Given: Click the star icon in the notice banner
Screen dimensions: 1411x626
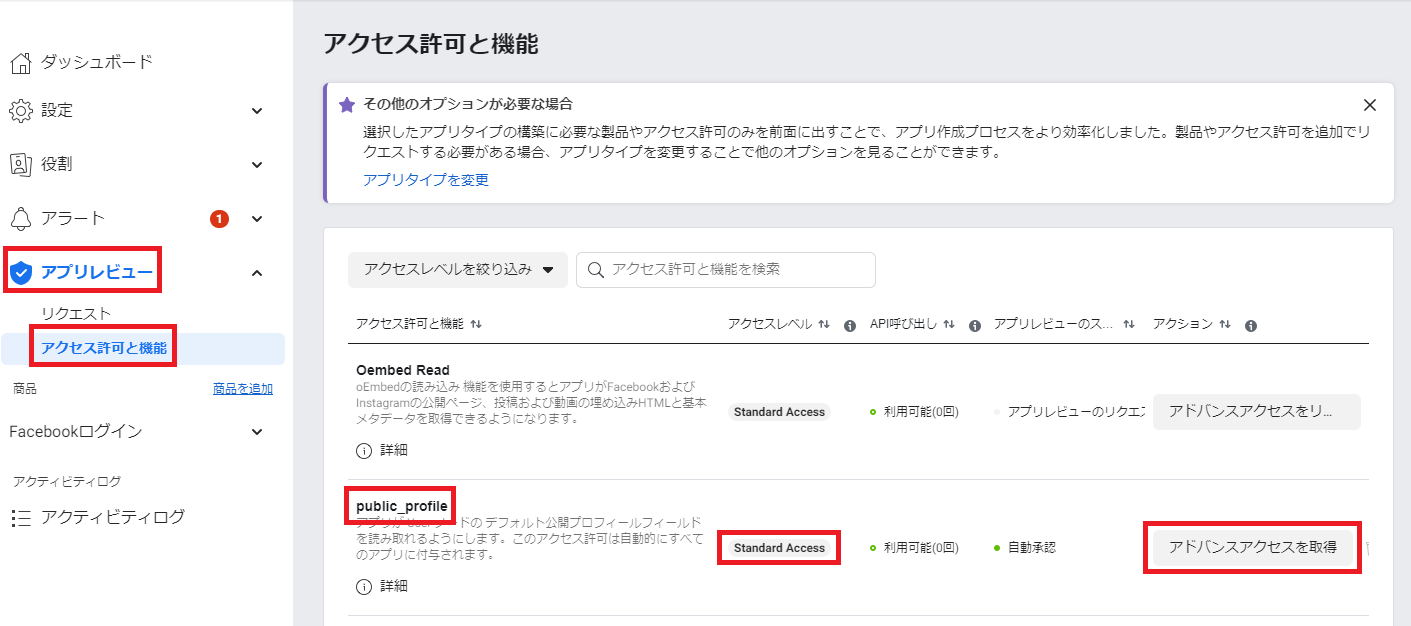Looking at the screenshot, I should click(x=347, y=104).
